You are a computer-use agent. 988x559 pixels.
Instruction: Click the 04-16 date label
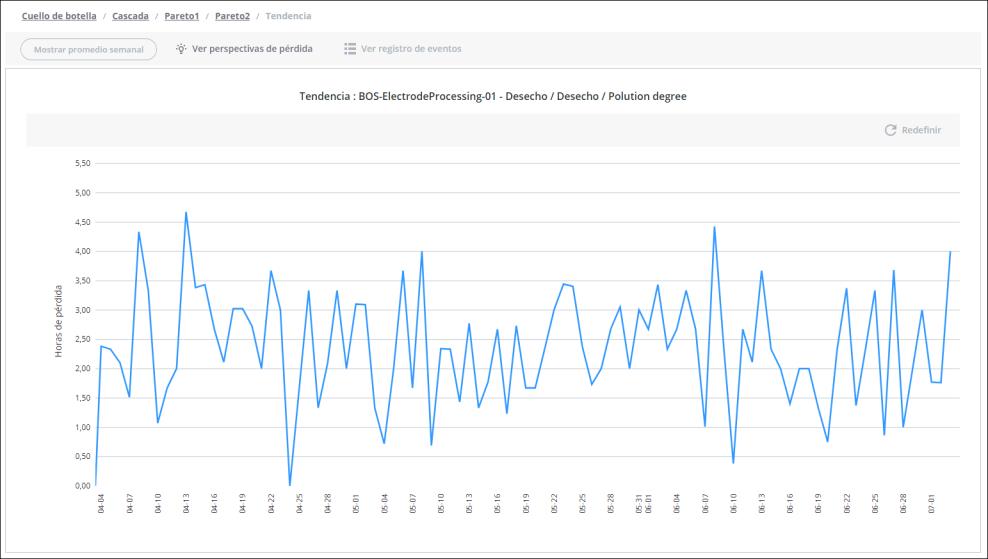(214, 504)
